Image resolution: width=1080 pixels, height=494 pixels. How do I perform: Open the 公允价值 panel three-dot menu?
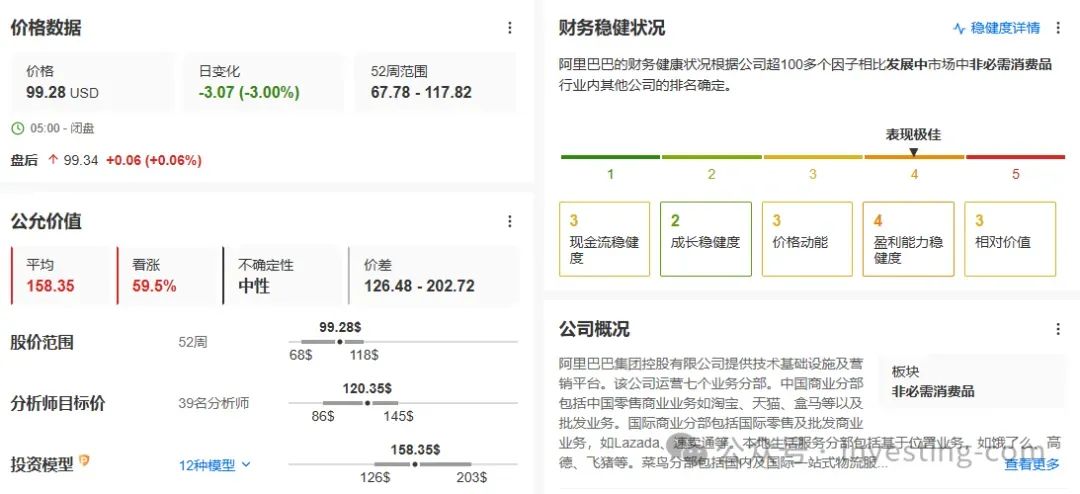510,221
